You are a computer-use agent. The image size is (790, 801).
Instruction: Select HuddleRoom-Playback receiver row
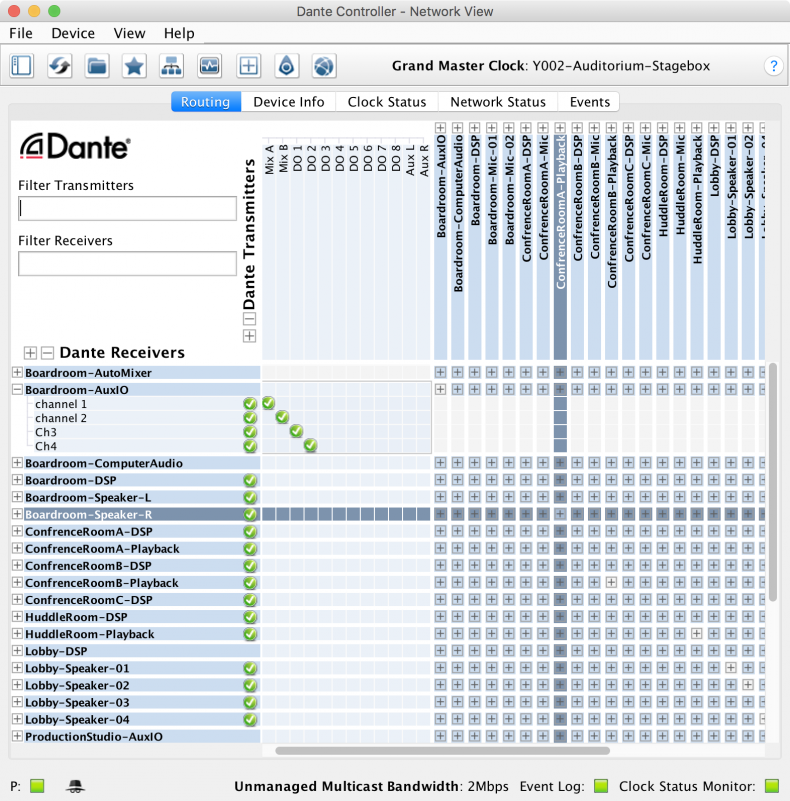click(135, 634)
